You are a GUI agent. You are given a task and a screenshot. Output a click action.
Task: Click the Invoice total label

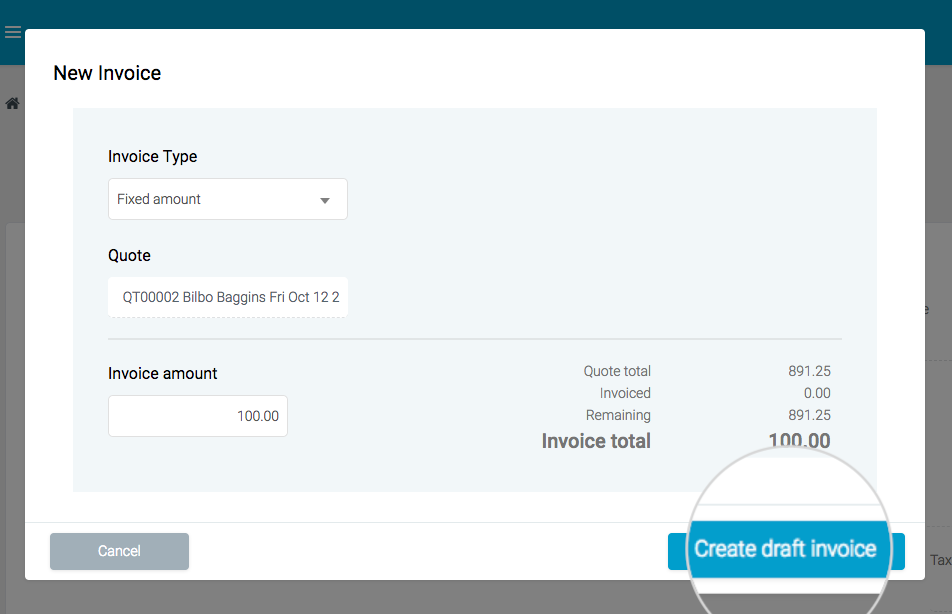[596, 441]
